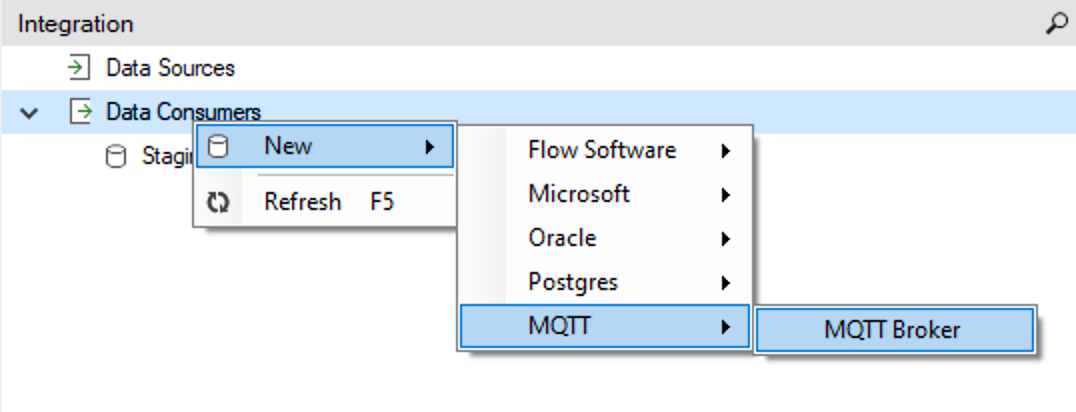
Task: Select the partially hidden Staging tree item
Action: pos(167,157)
